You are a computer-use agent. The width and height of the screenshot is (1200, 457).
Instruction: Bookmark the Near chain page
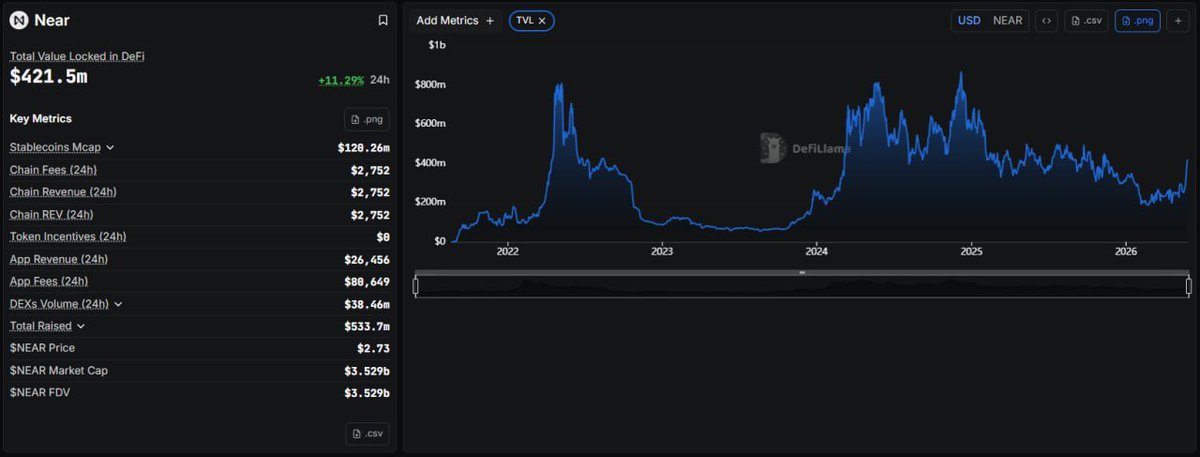coord(383,20)
